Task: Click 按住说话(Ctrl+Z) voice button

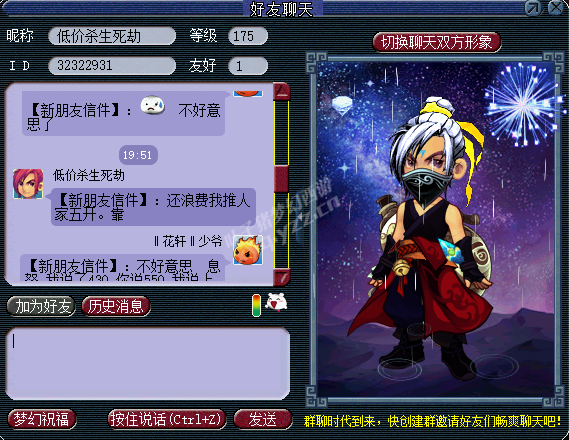Action: click(167, 420)
